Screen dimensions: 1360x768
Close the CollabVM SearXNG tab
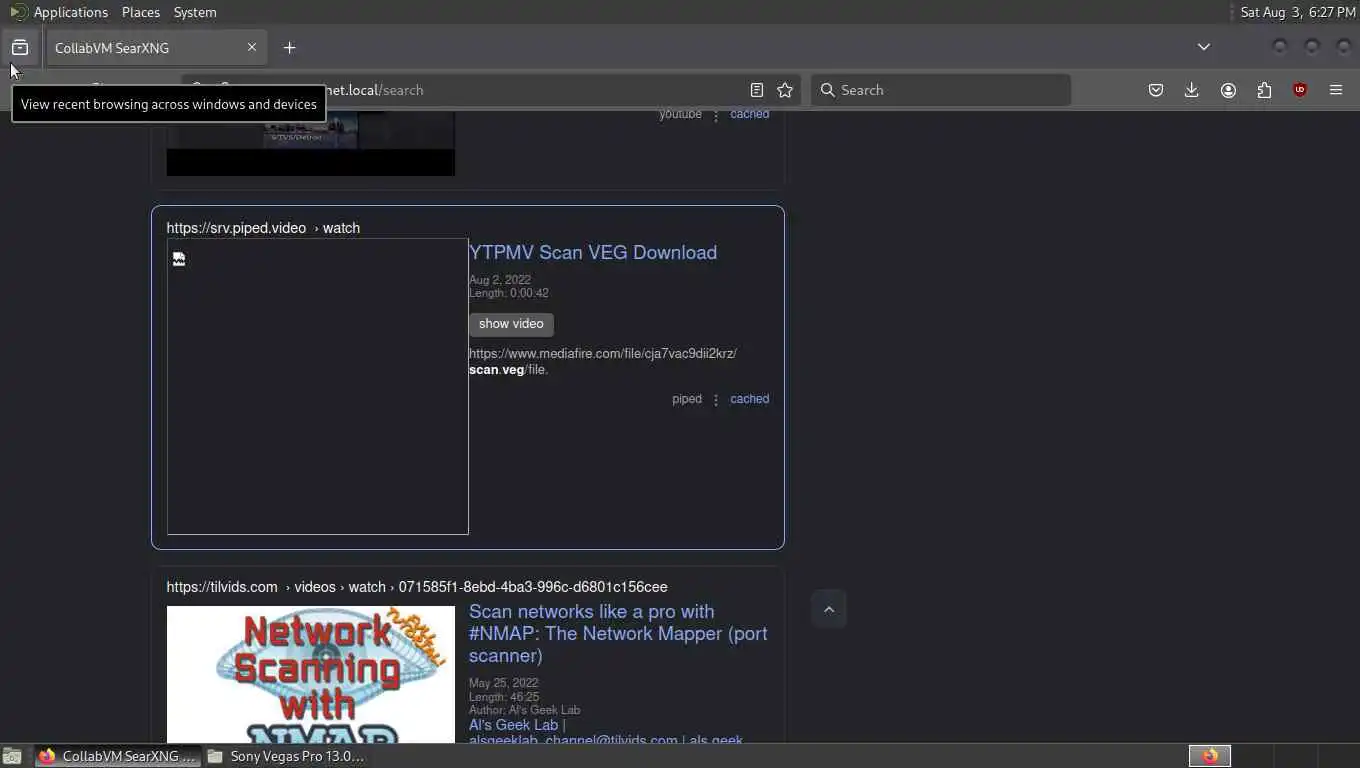coord(252,47)
